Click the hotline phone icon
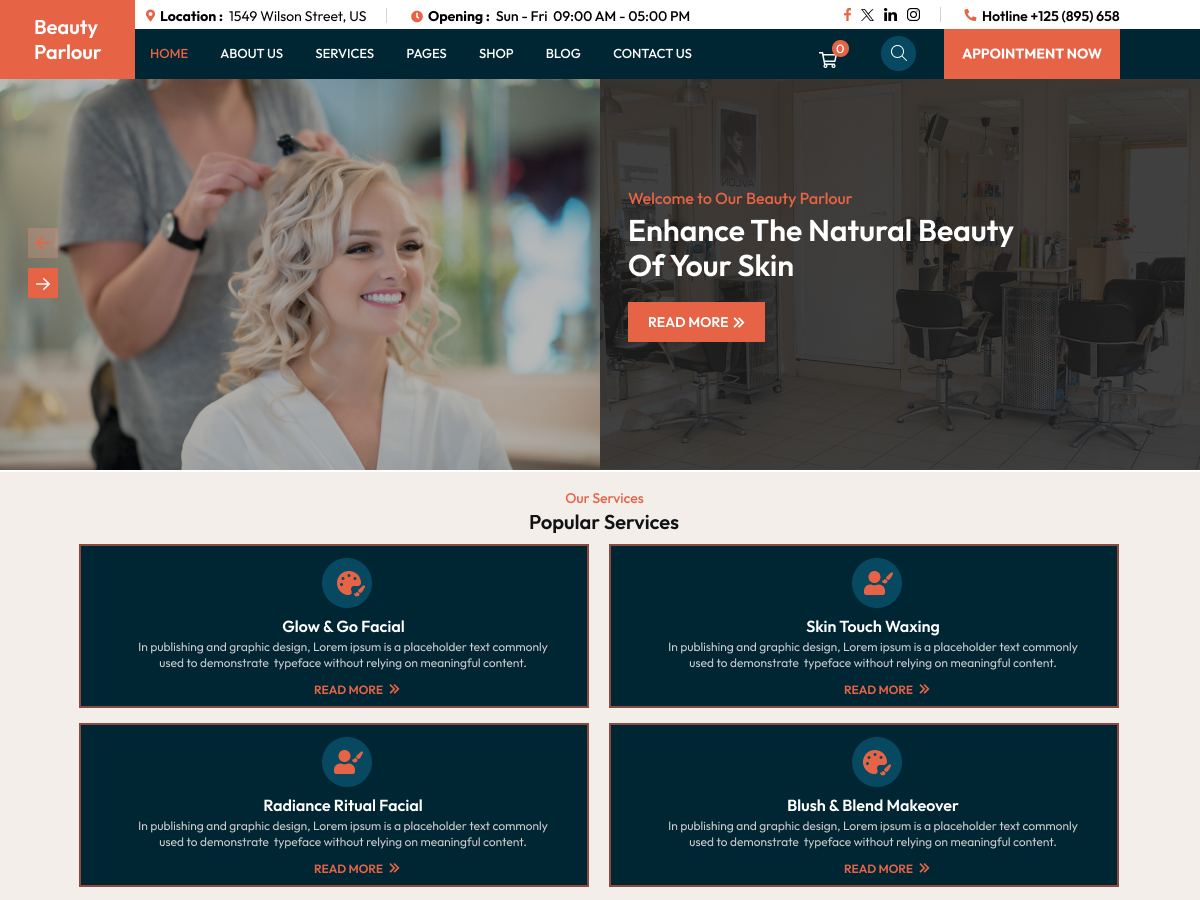The width and height of the screenshot is (1200, 900). click(968, 14)
